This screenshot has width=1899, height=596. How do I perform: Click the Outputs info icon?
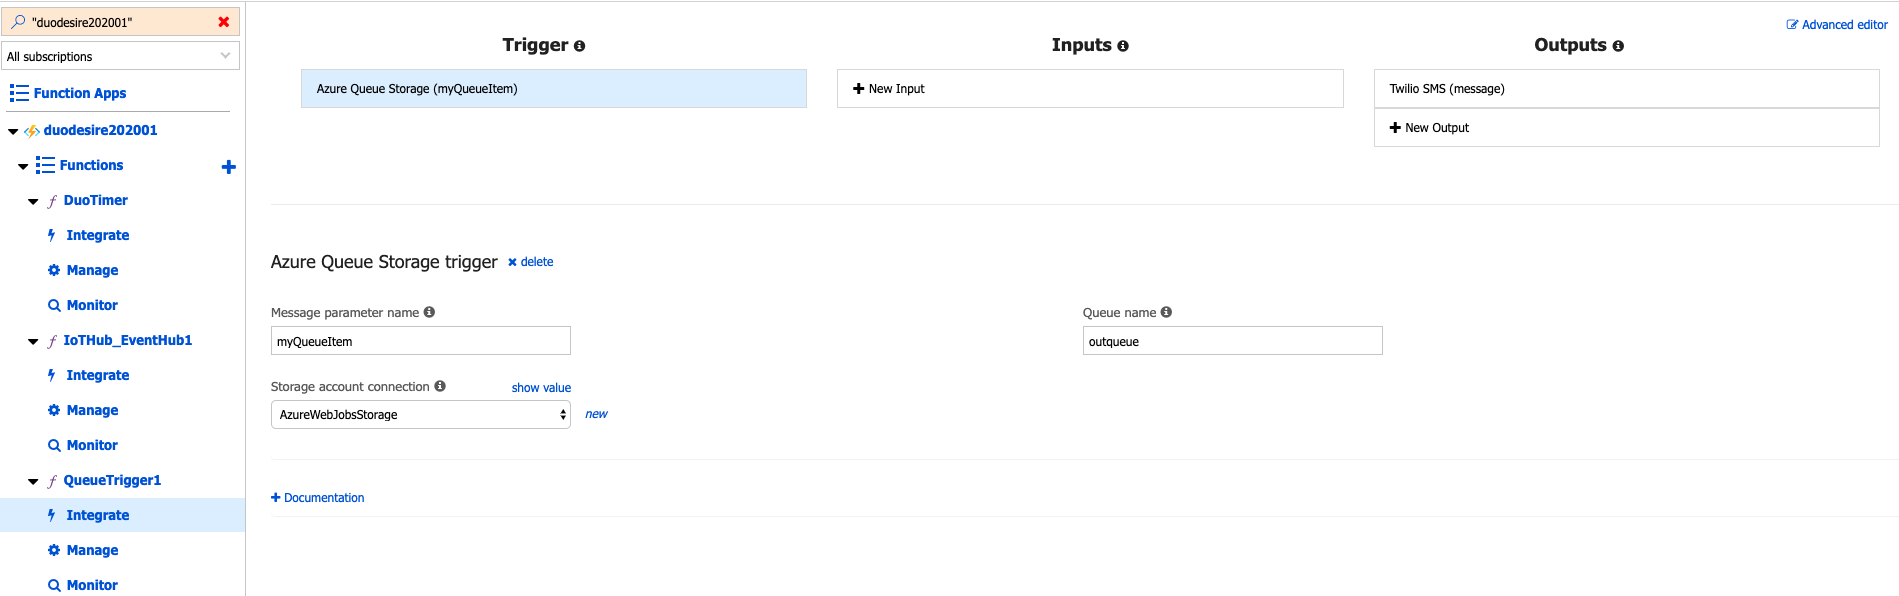[1618, 46]
